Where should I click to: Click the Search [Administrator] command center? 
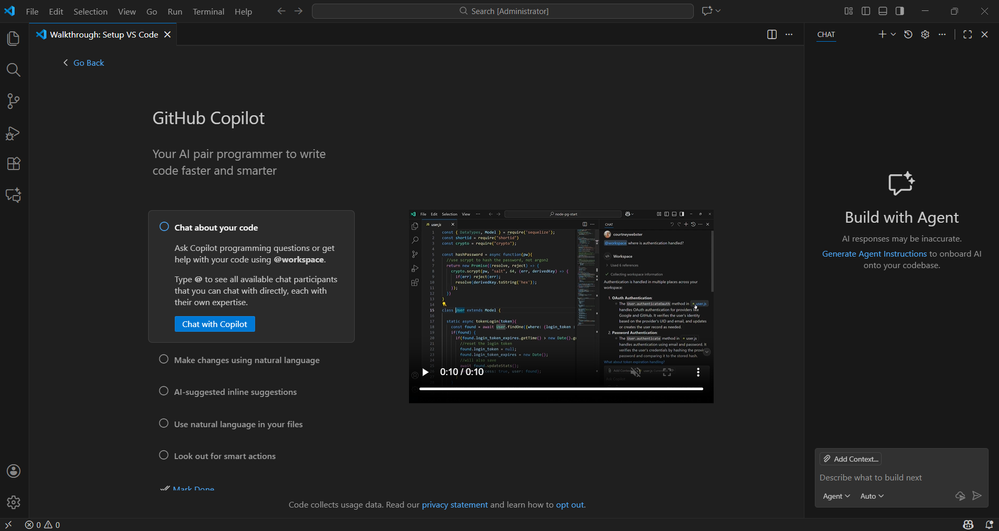(503, 11)
